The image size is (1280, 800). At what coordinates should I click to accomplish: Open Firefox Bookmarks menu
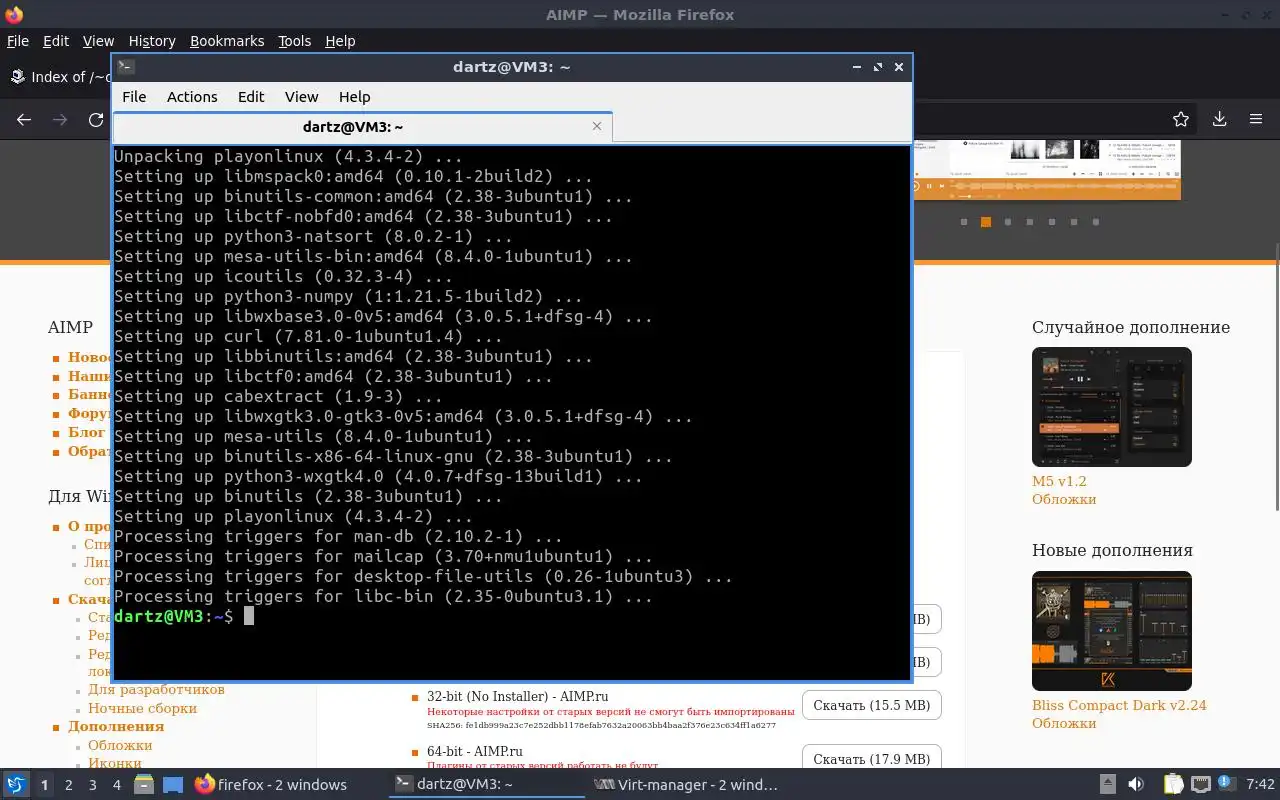pyautogui.click(x=227, y=41)
